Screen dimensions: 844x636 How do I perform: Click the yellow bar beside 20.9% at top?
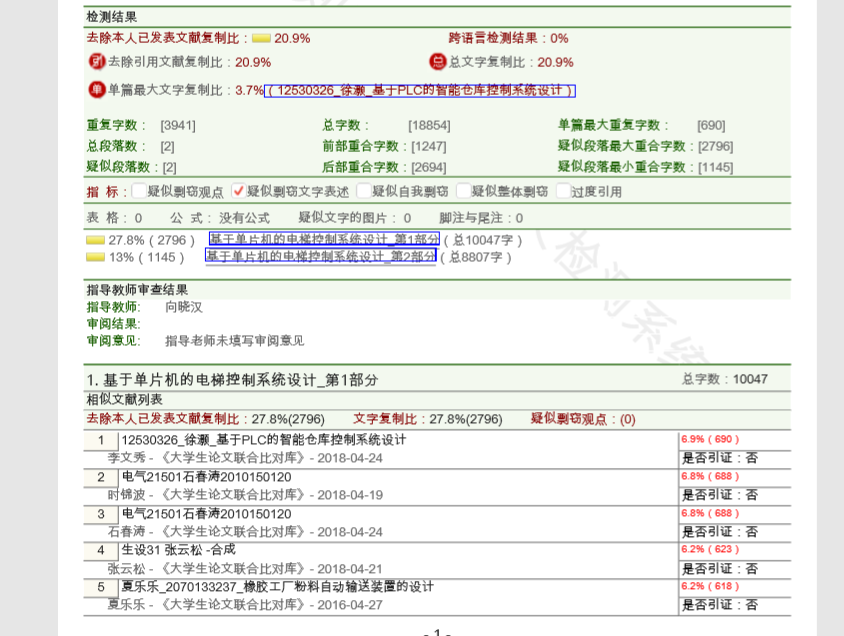tap(261, 38)
